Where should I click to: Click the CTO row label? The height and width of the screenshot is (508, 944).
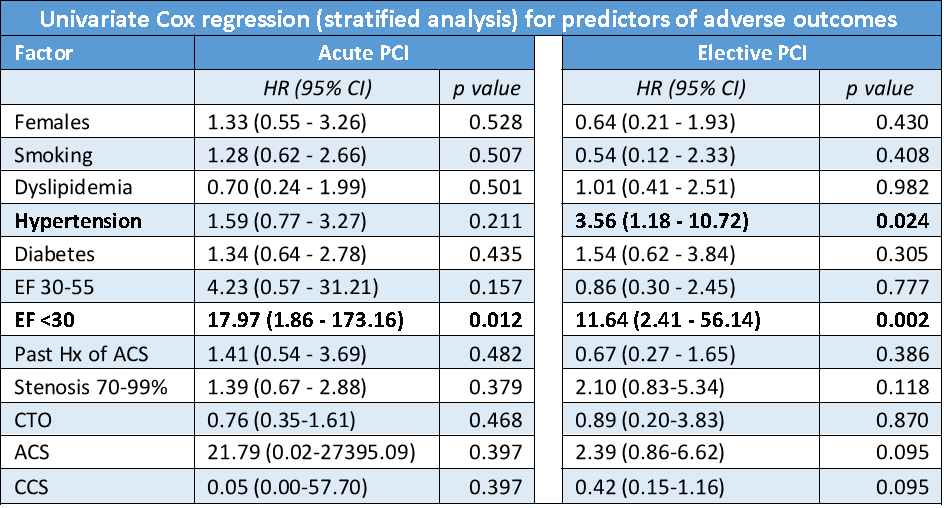click(34, 419)
